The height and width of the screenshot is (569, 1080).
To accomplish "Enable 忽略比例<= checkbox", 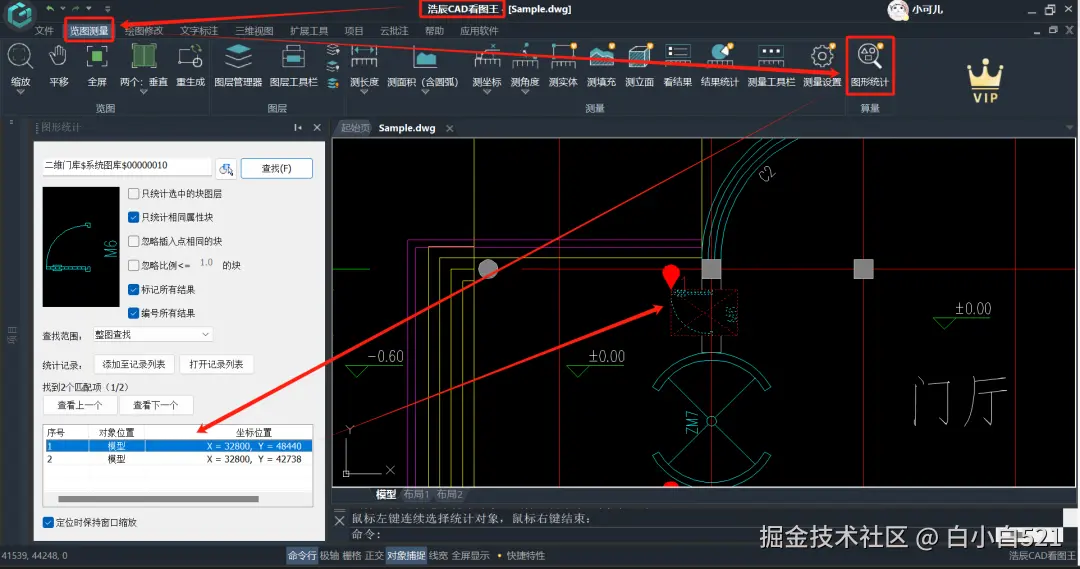I will pyautogui.click(x=134, y=265).
